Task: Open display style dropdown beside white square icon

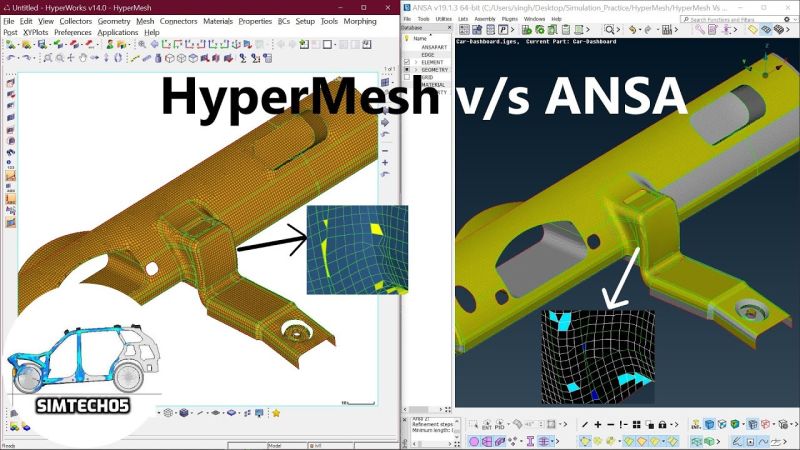Action: point(335,45)
